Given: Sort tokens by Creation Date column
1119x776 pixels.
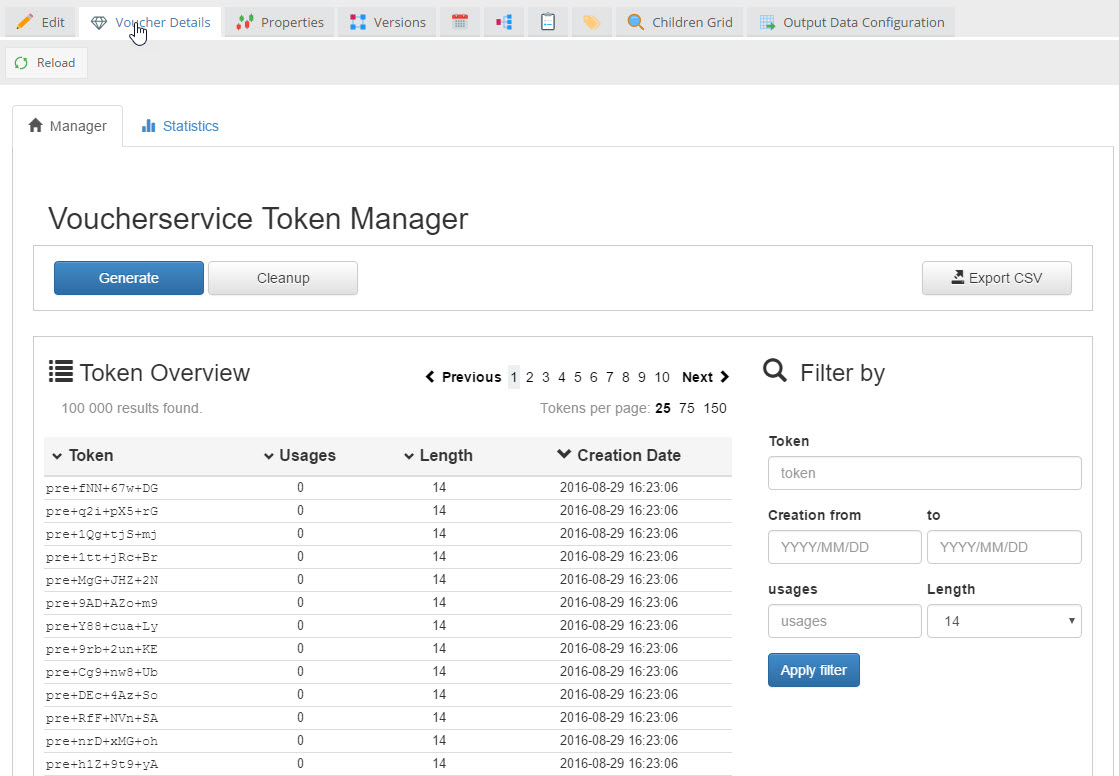Looking at the screenshot, I should [x=619, y=455].
